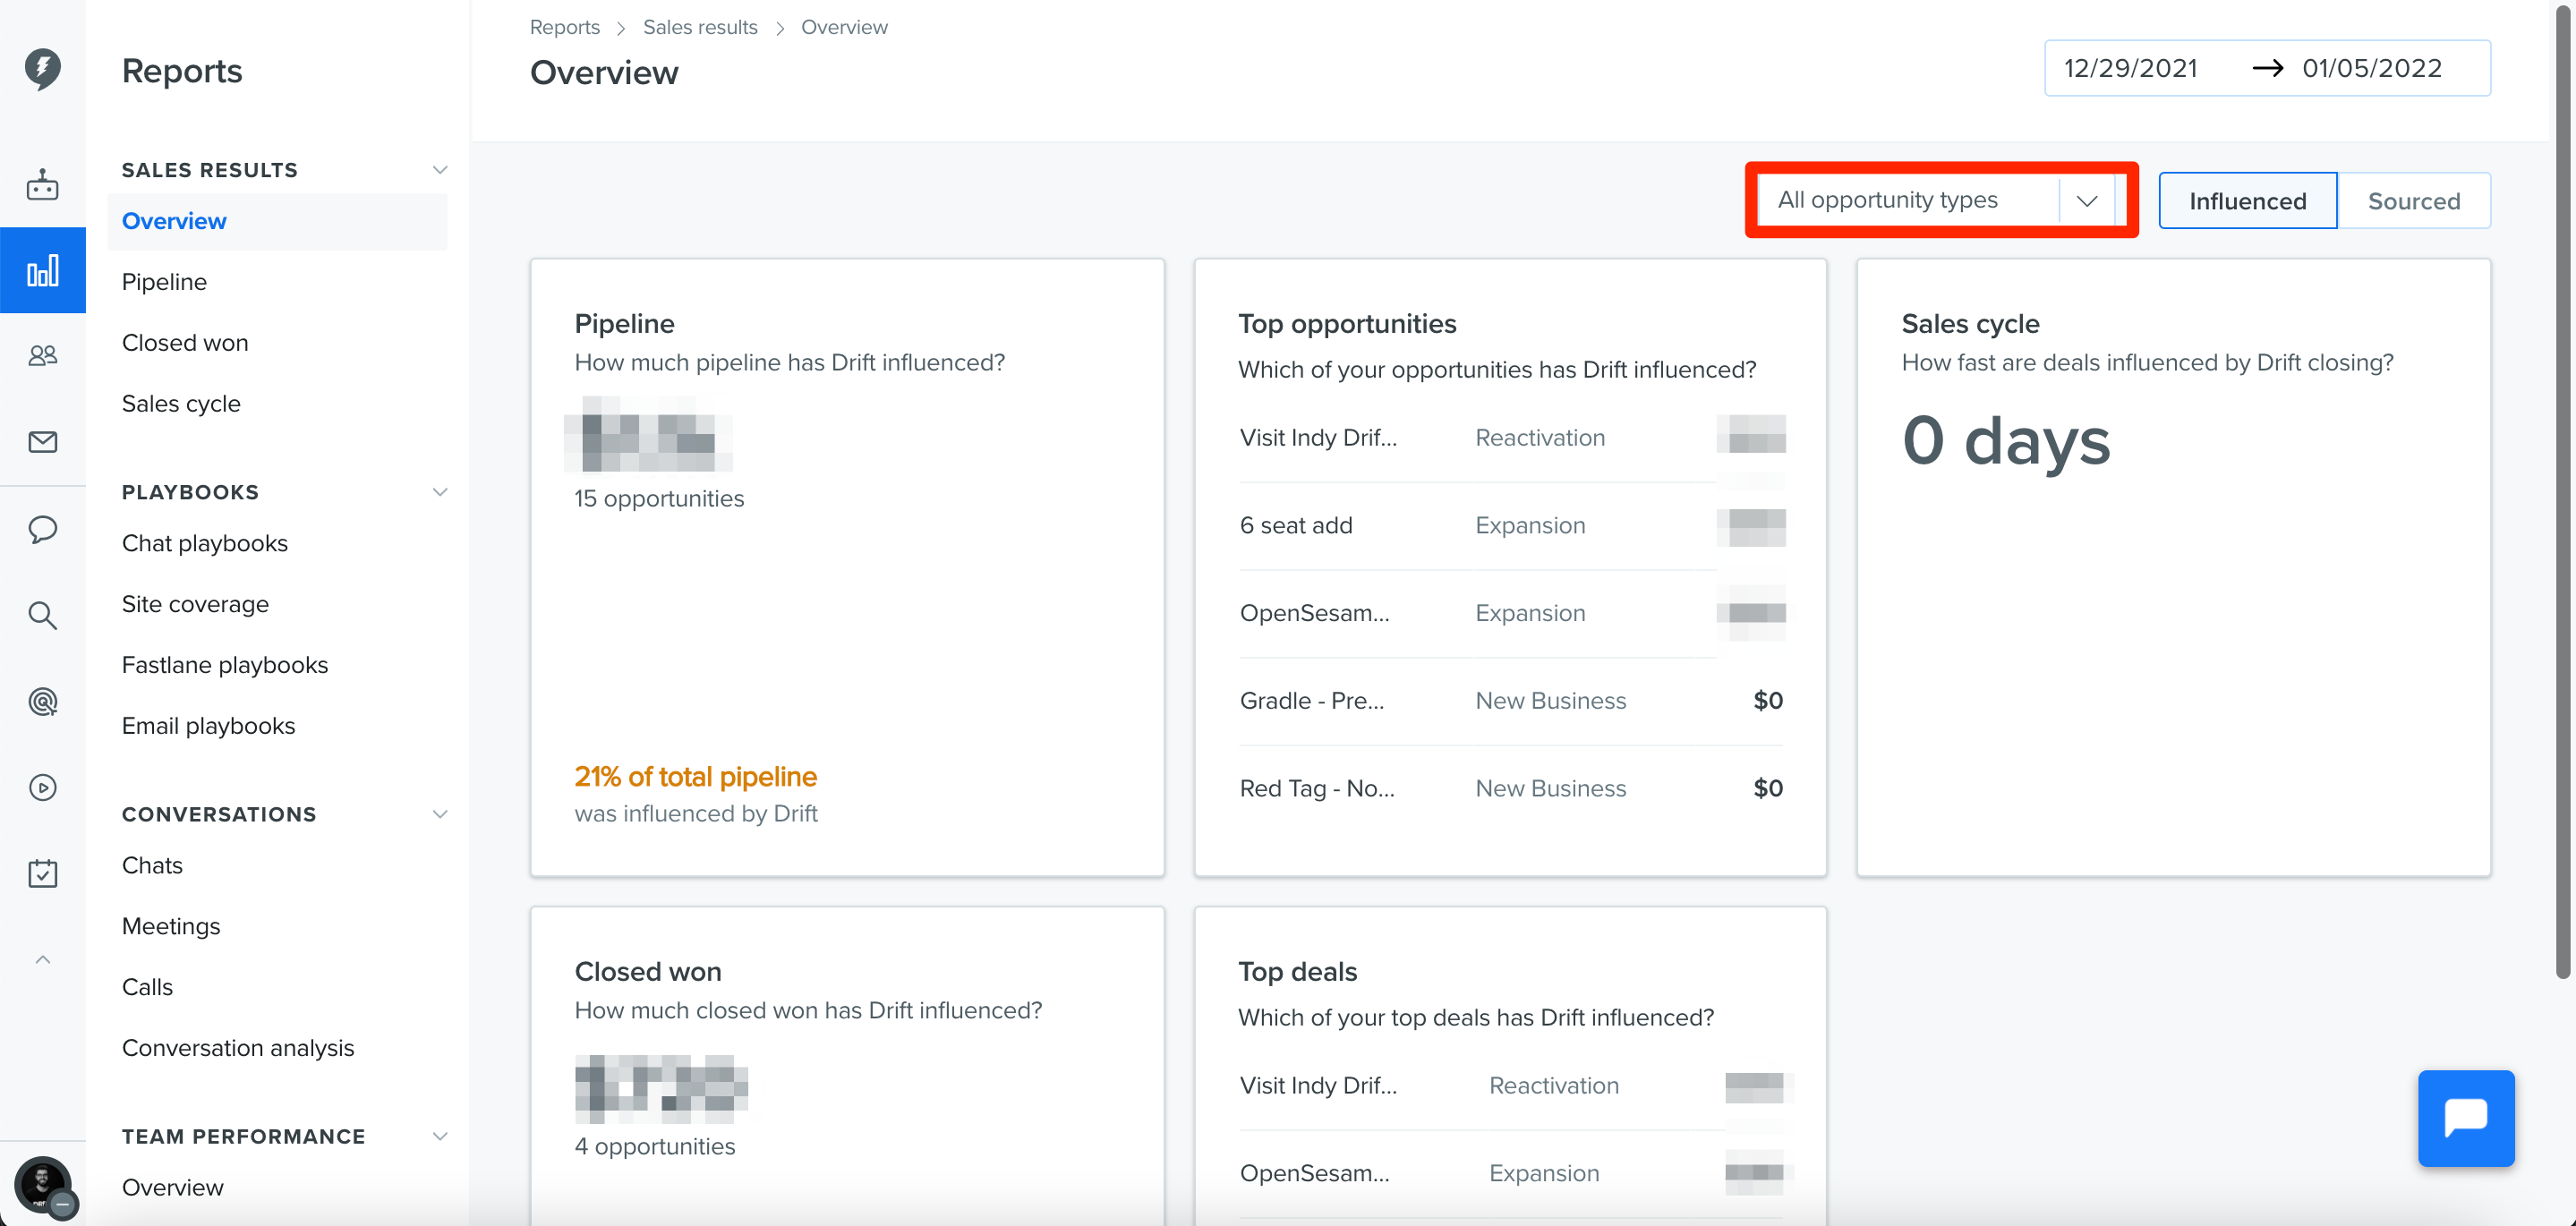Open the Closed won report
2576x1226 pixels.
(185, 343)
